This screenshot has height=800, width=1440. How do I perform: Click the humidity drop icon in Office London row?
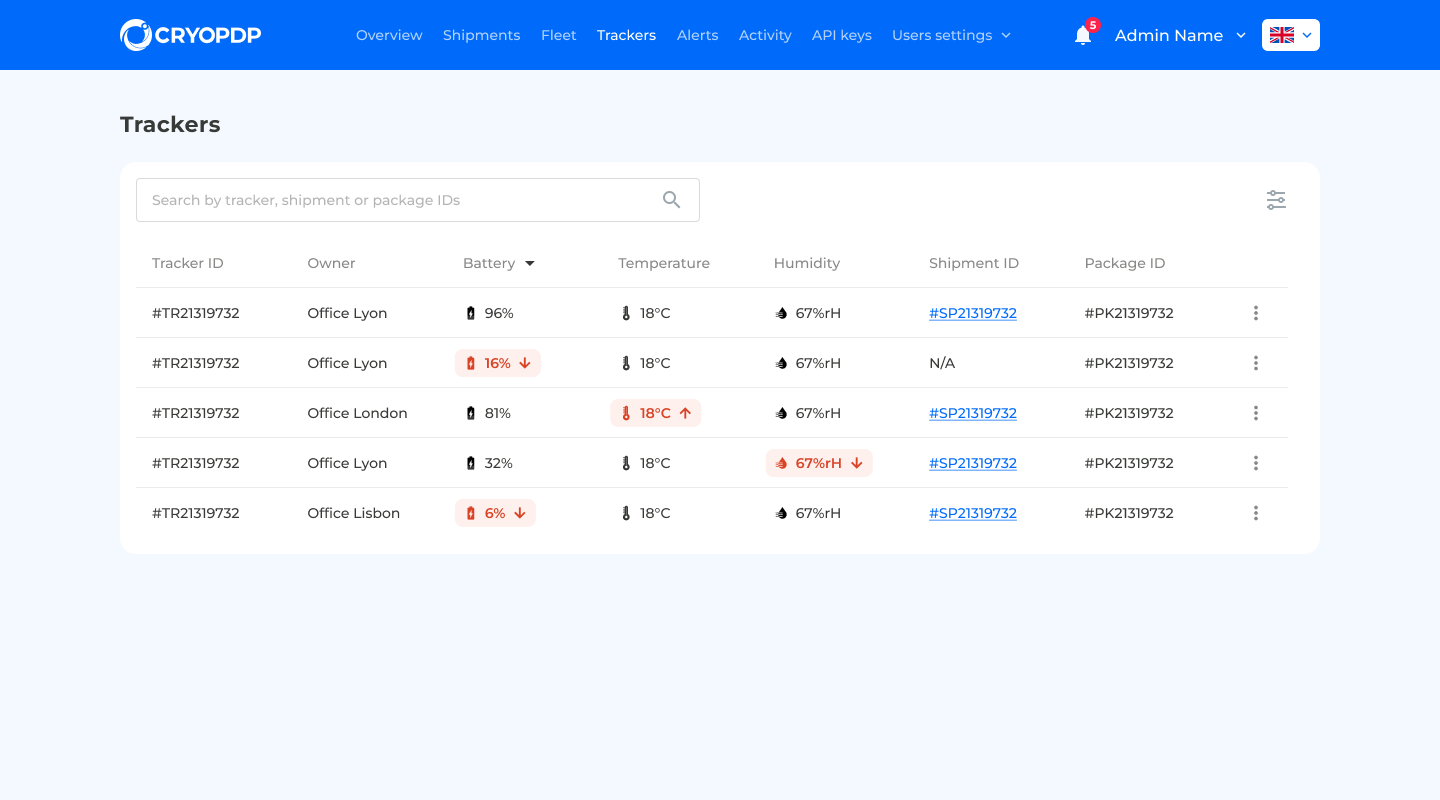click(782, 413)
